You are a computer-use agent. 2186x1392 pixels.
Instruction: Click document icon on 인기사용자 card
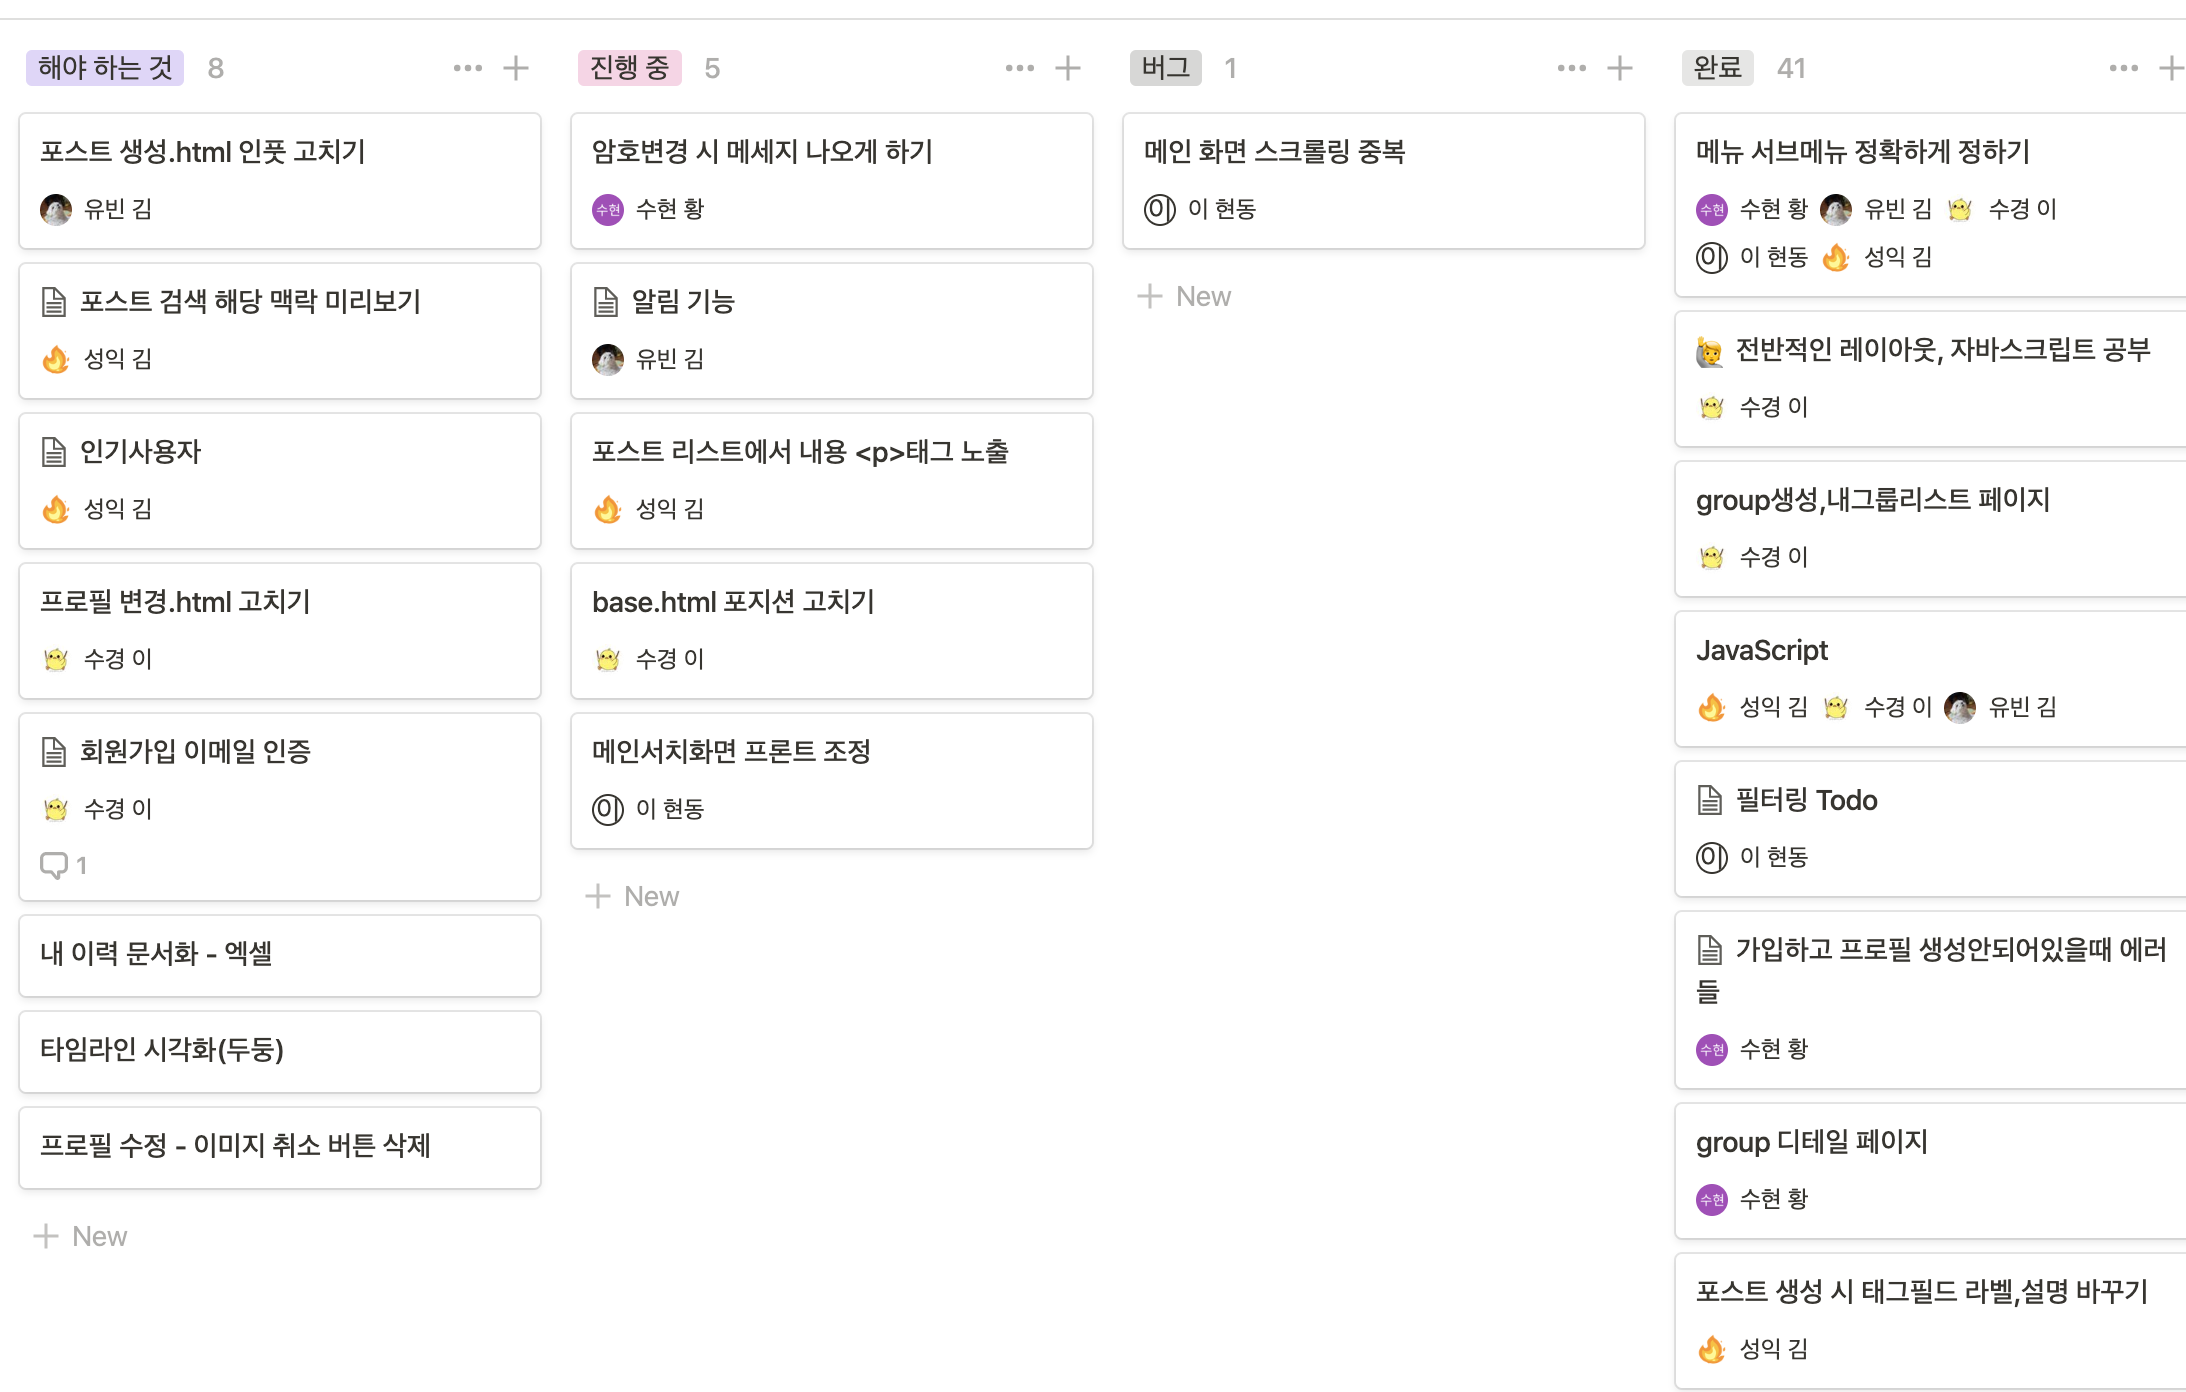tap(54, 452)
